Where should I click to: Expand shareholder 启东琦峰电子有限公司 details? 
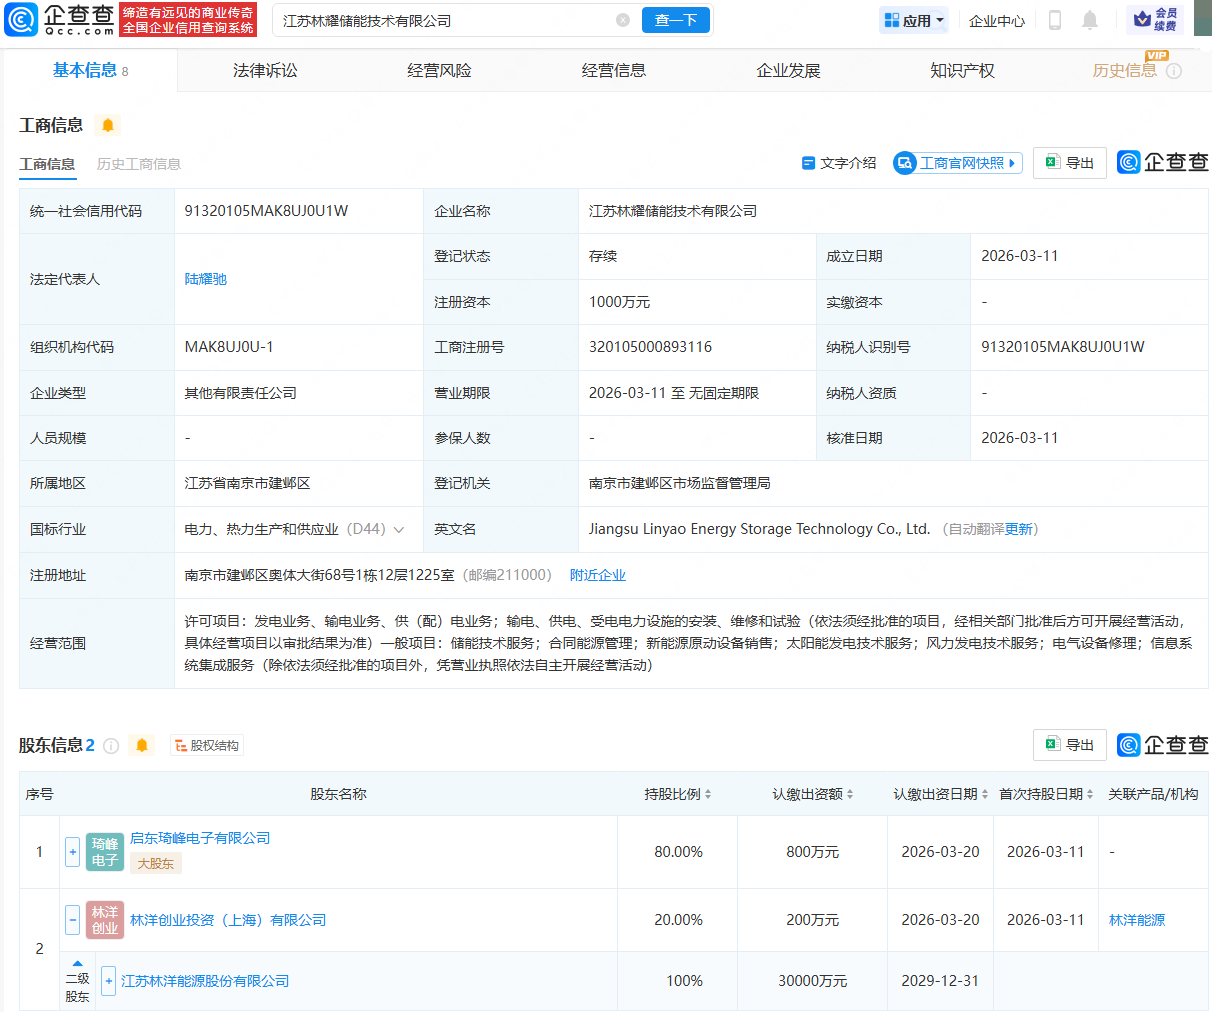click(x=72, y=851)
